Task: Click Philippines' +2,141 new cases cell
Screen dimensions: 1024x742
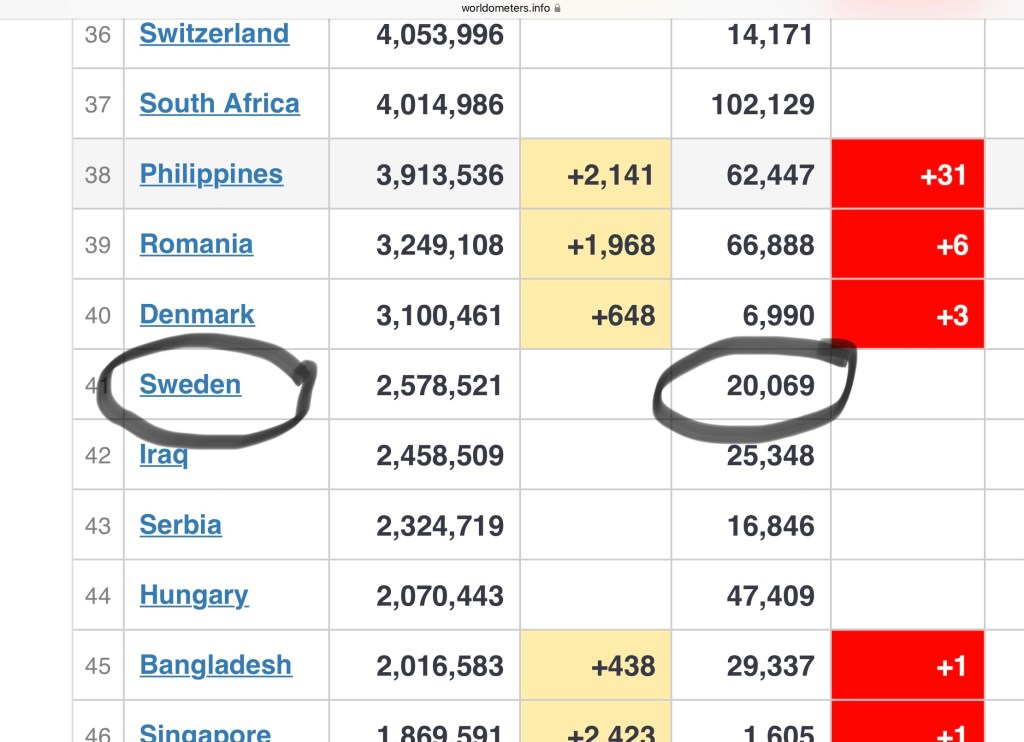Action: coord(610,175)
